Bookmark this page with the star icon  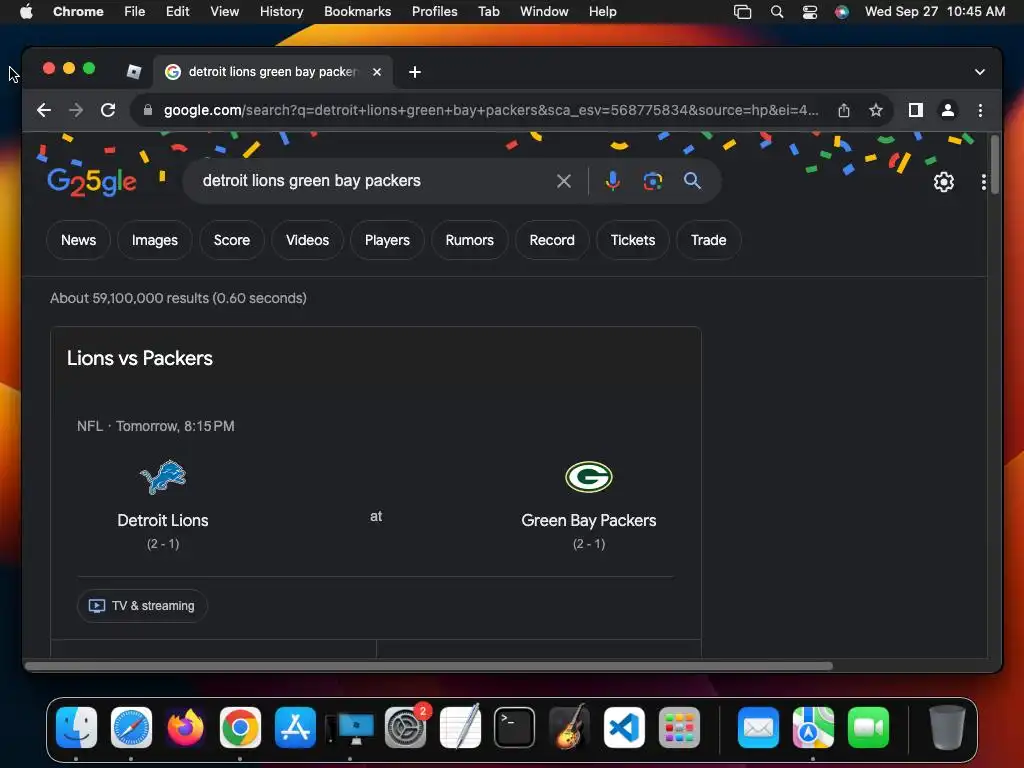click(876, 110)
